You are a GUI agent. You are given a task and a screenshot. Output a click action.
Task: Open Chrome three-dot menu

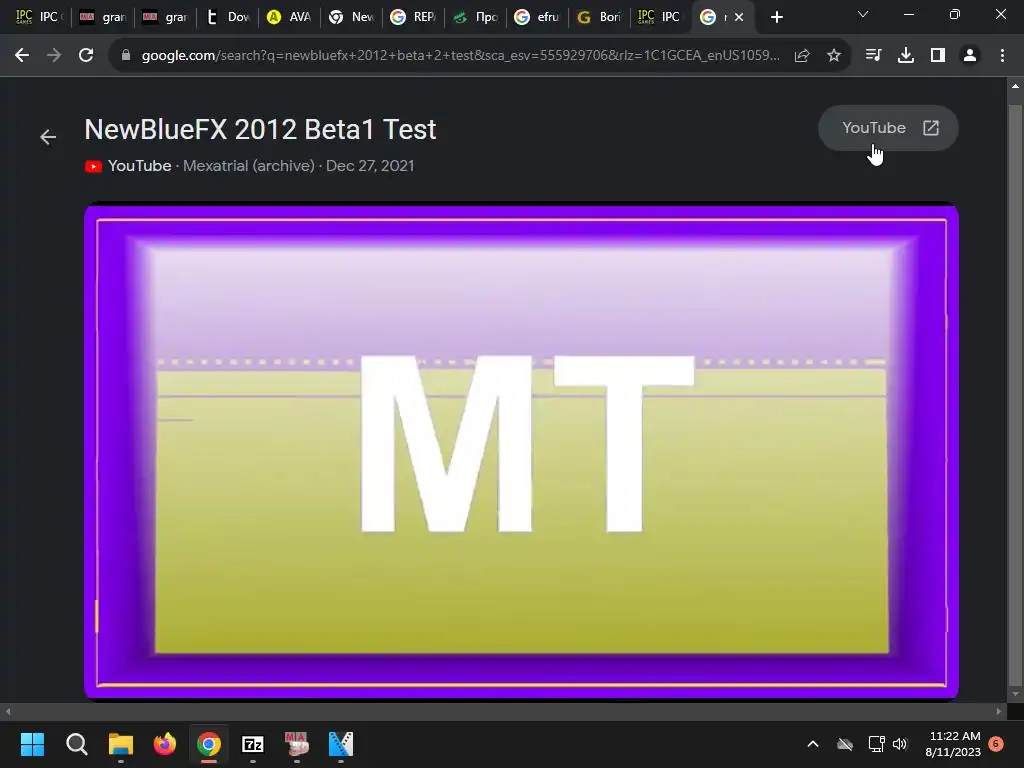click(1002, 56)
